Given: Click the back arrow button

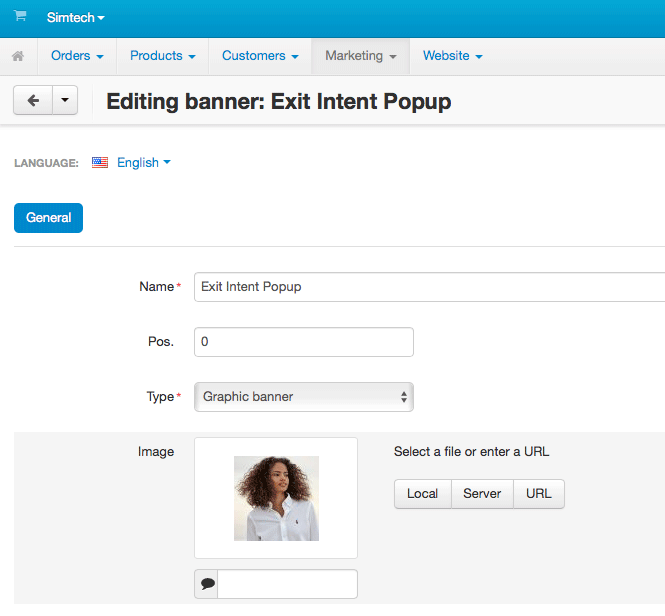Looking at the screenshot, I should [32, 101].
